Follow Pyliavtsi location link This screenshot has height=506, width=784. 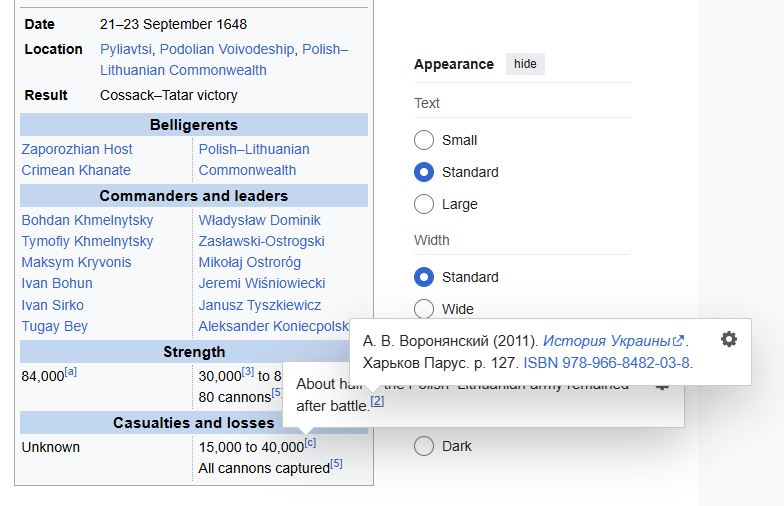[x=126, y=50]
